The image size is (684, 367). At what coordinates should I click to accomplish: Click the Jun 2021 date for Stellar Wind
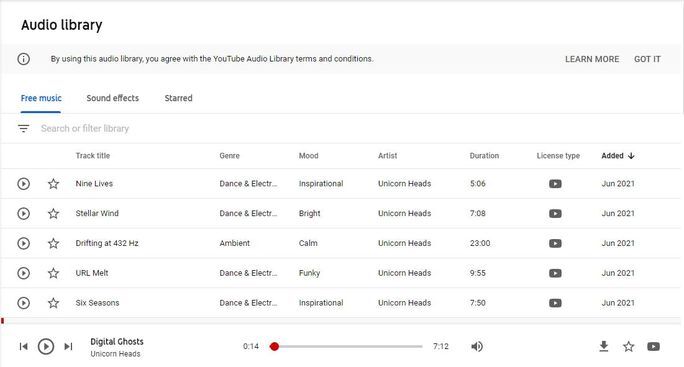(618, 213)
